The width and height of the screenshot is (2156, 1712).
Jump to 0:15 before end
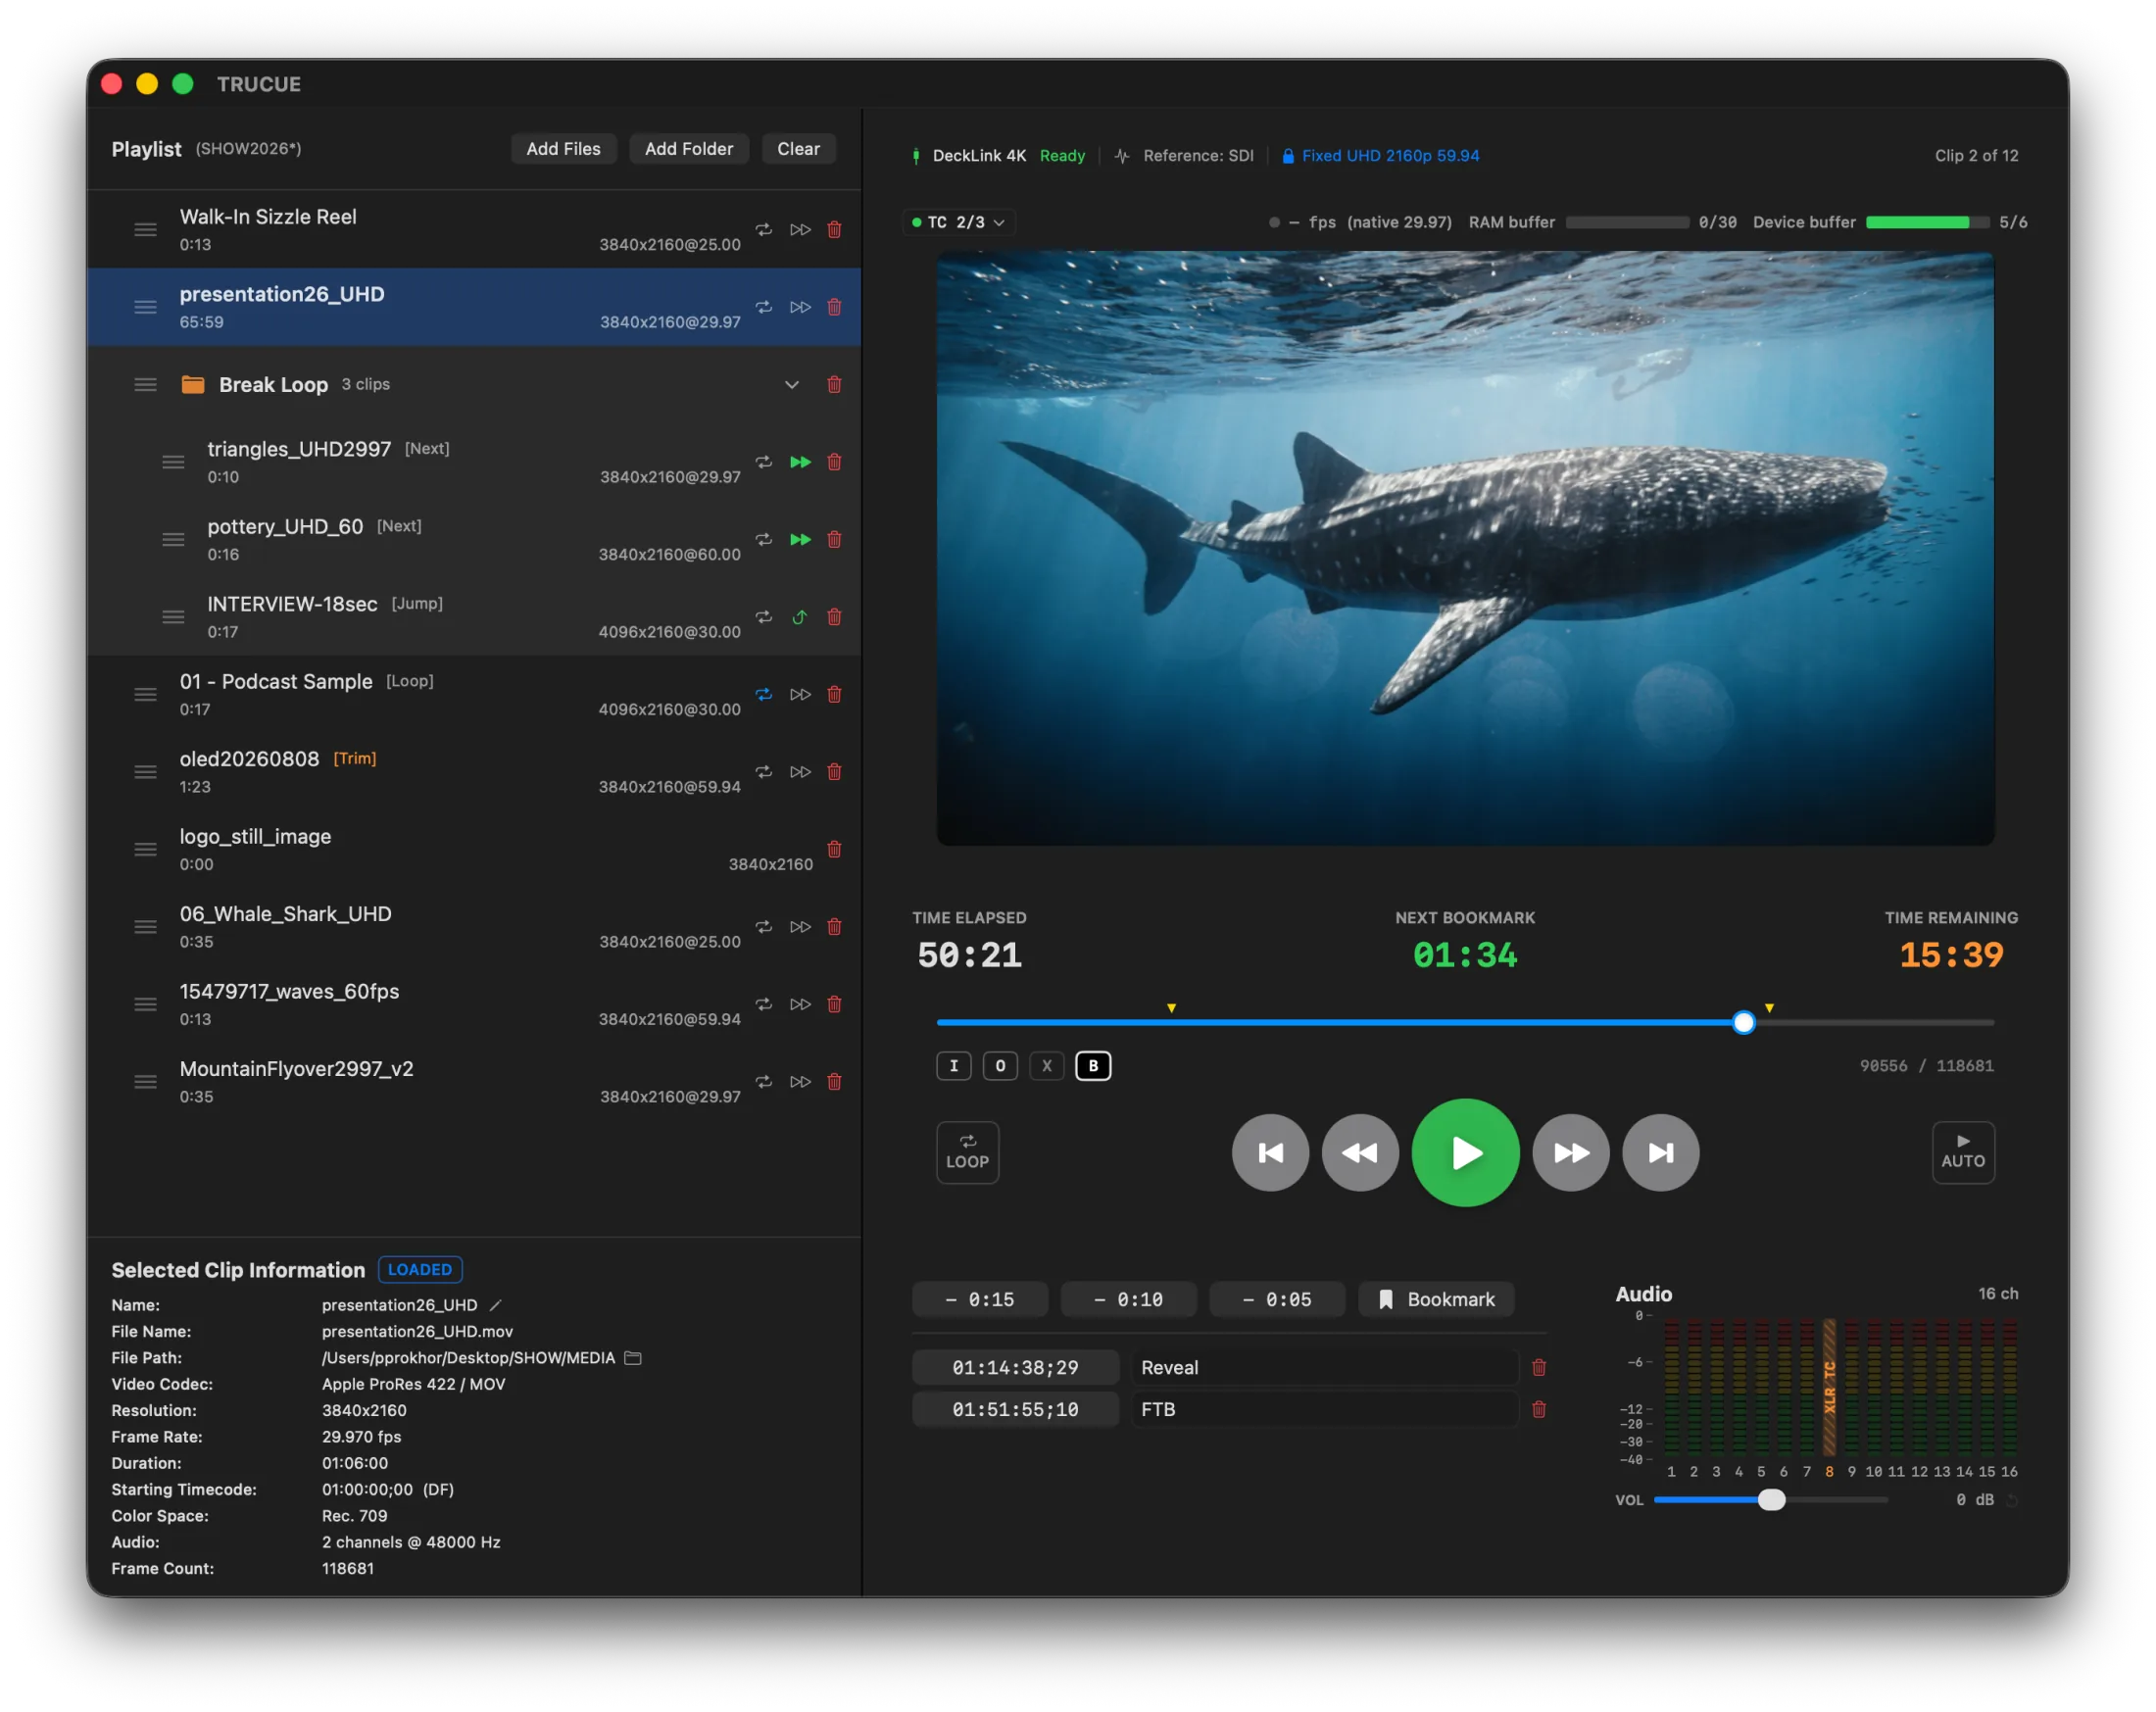coord(980,1299)
